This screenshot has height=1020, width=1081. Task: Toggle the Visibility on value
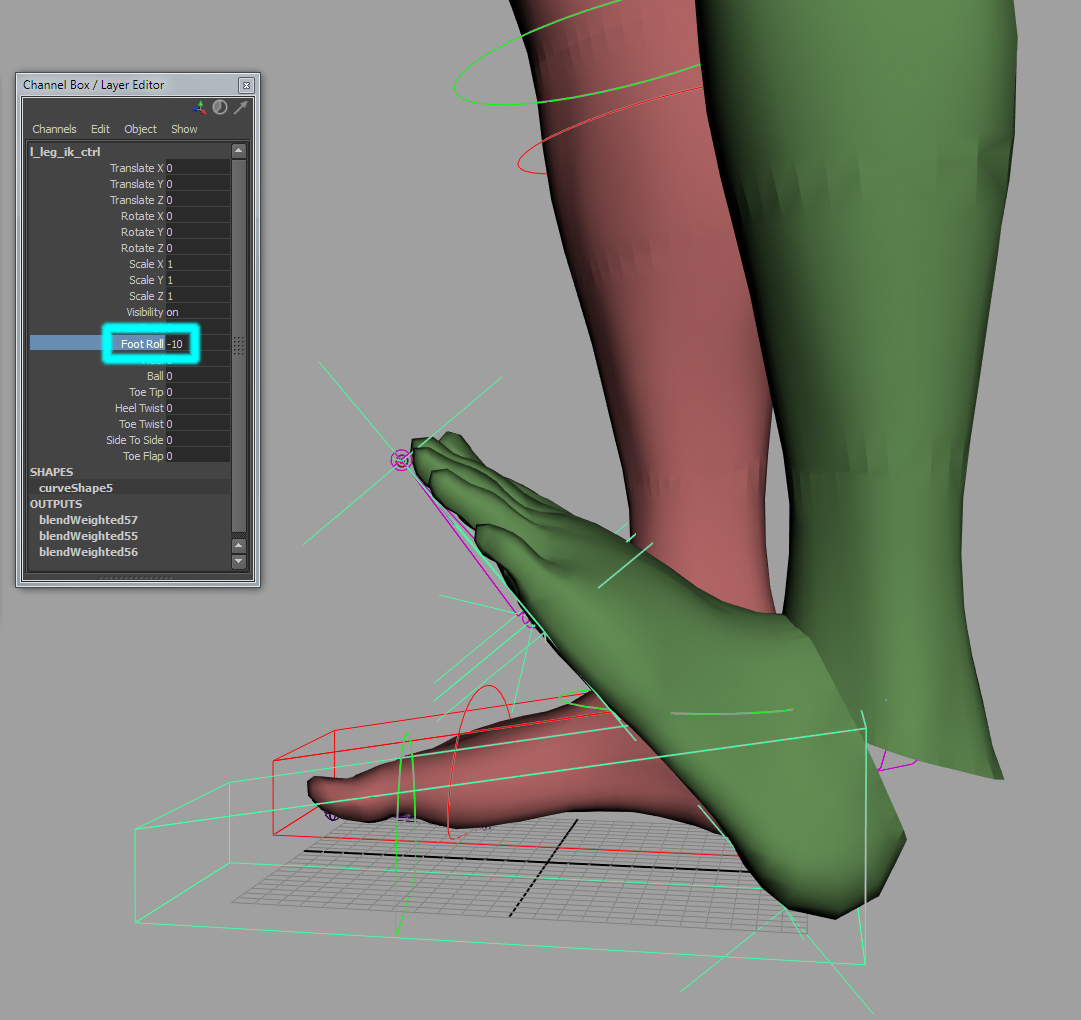tap(198, 312)
